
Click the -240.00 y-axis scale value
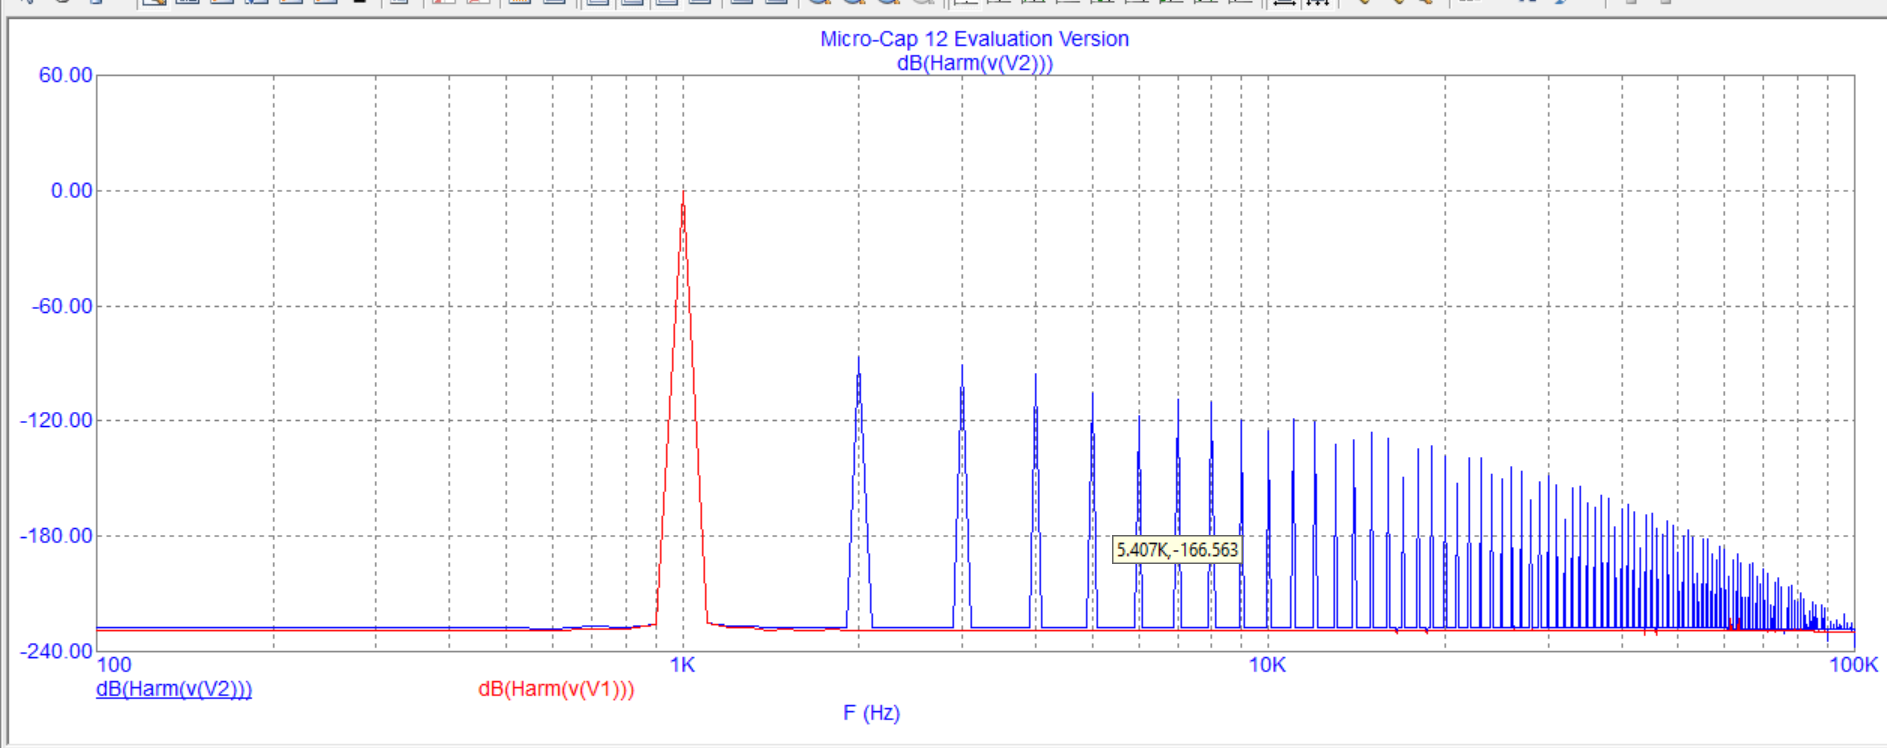click(56, 651)
